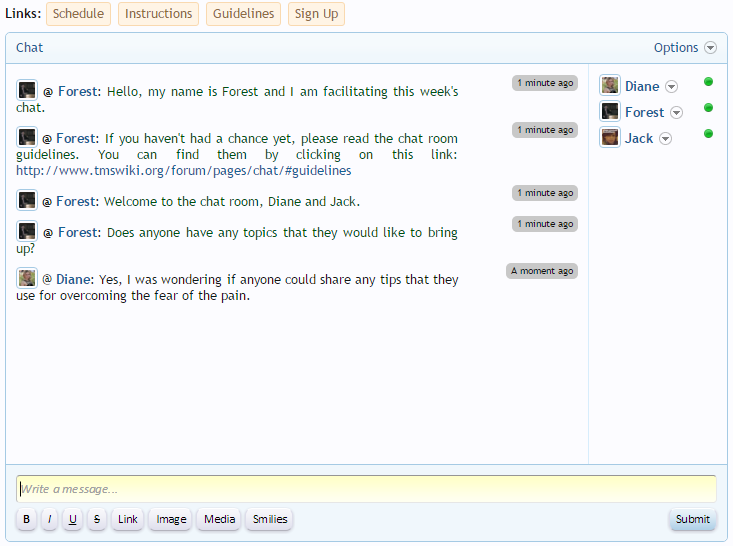This screenshot has height=546, width=733.
Task: Expand Jack's user dropdown arrow
Action: pos(665,139)
